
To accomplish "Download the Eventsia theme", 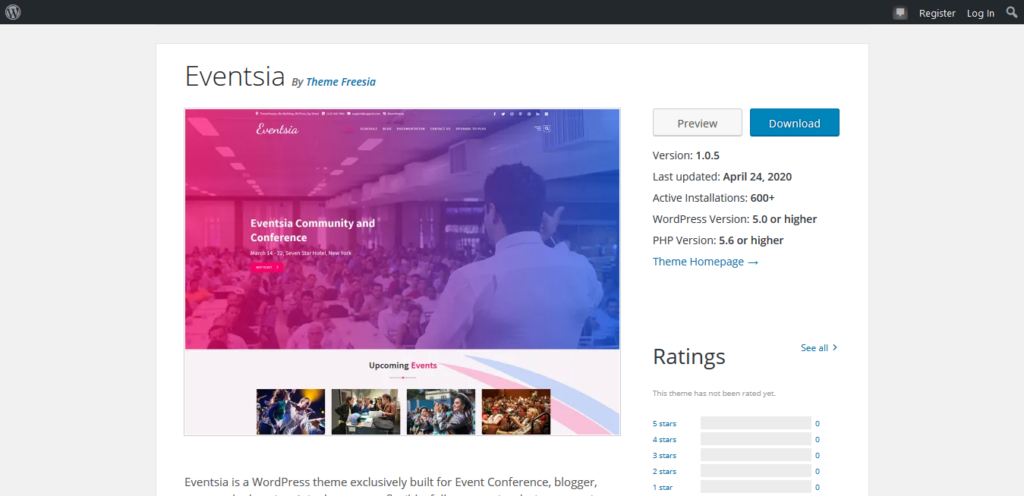I will tap(794, 123).
